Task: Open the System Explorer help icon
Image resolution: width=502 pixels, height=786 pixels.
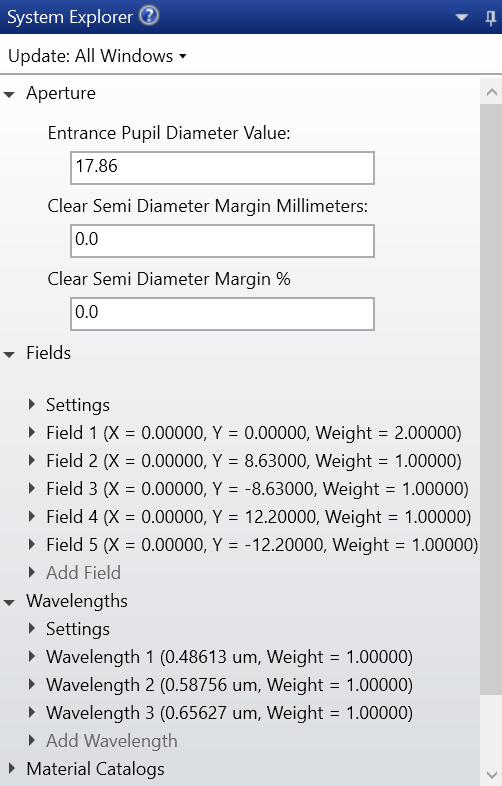Action: 148,16
